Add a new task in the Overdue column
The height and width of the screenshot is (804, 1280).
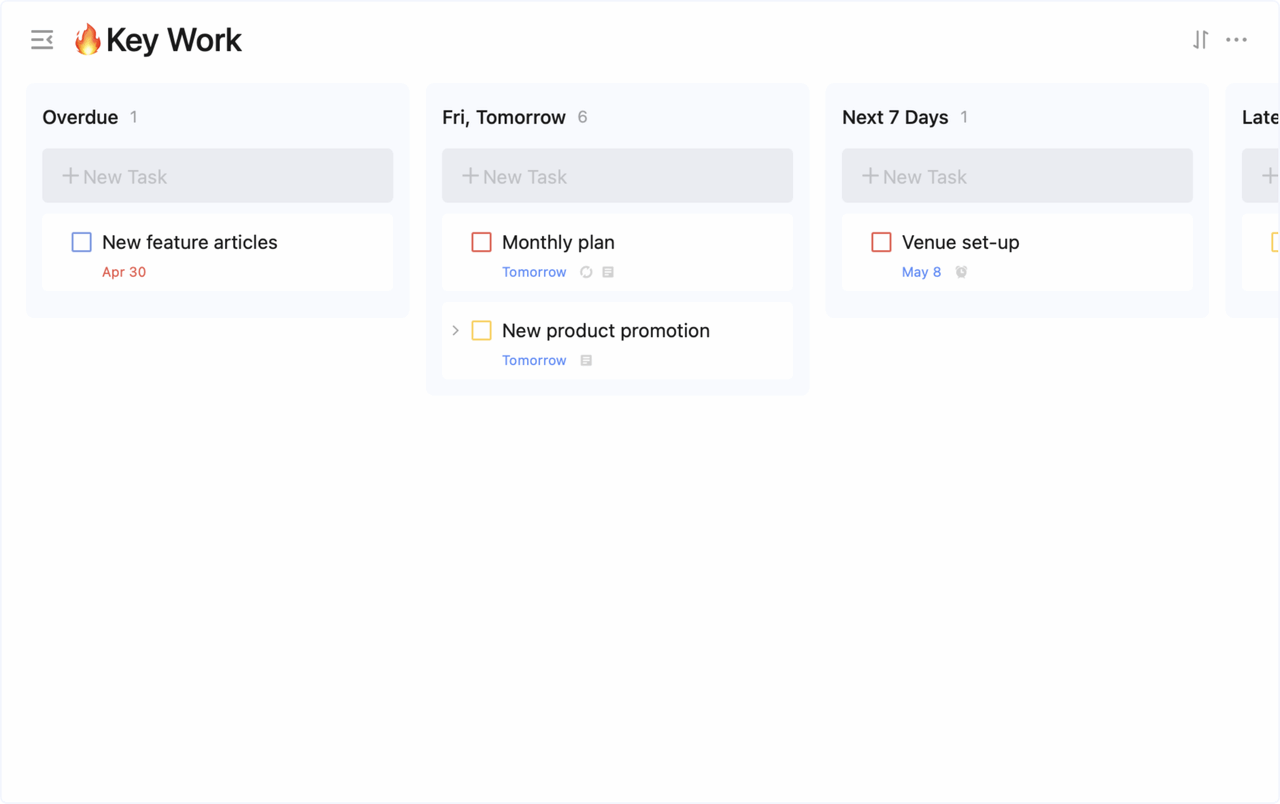tap(217, 176)
